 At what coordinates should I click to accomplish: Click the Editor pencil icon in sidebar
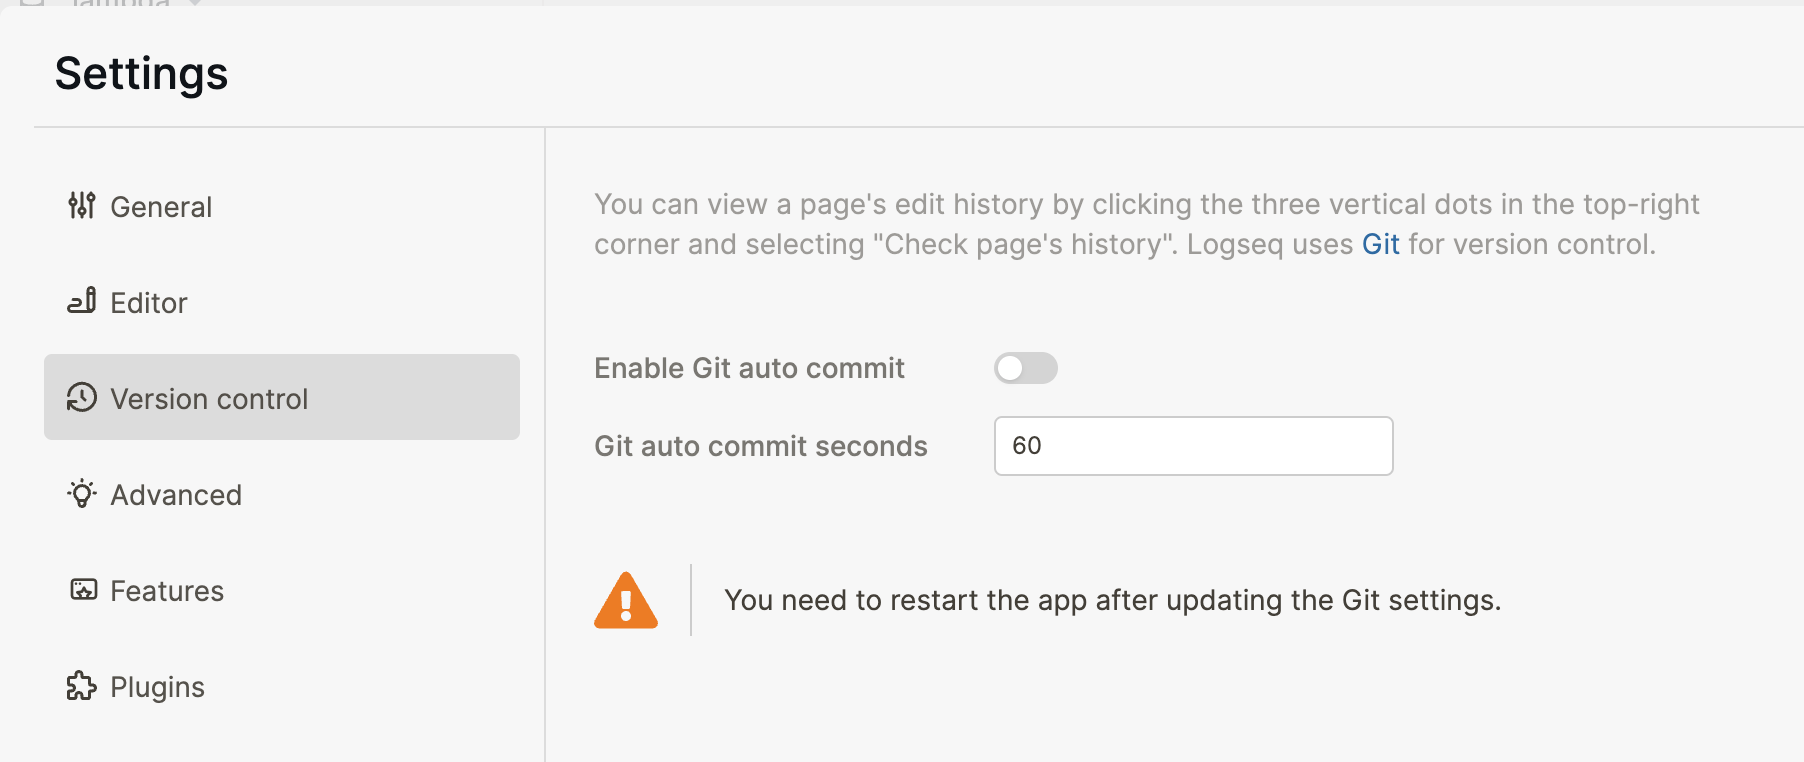coord(82,302)
